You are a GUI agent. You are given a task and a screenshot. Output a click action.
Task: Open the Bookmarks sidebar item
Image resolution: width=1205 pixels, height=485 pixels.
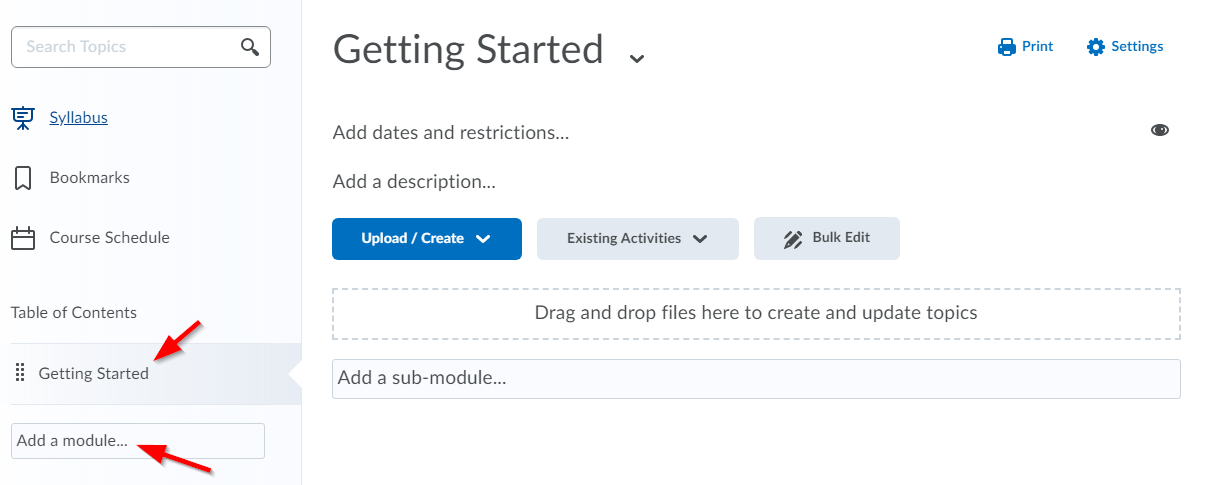coord(90,178)
